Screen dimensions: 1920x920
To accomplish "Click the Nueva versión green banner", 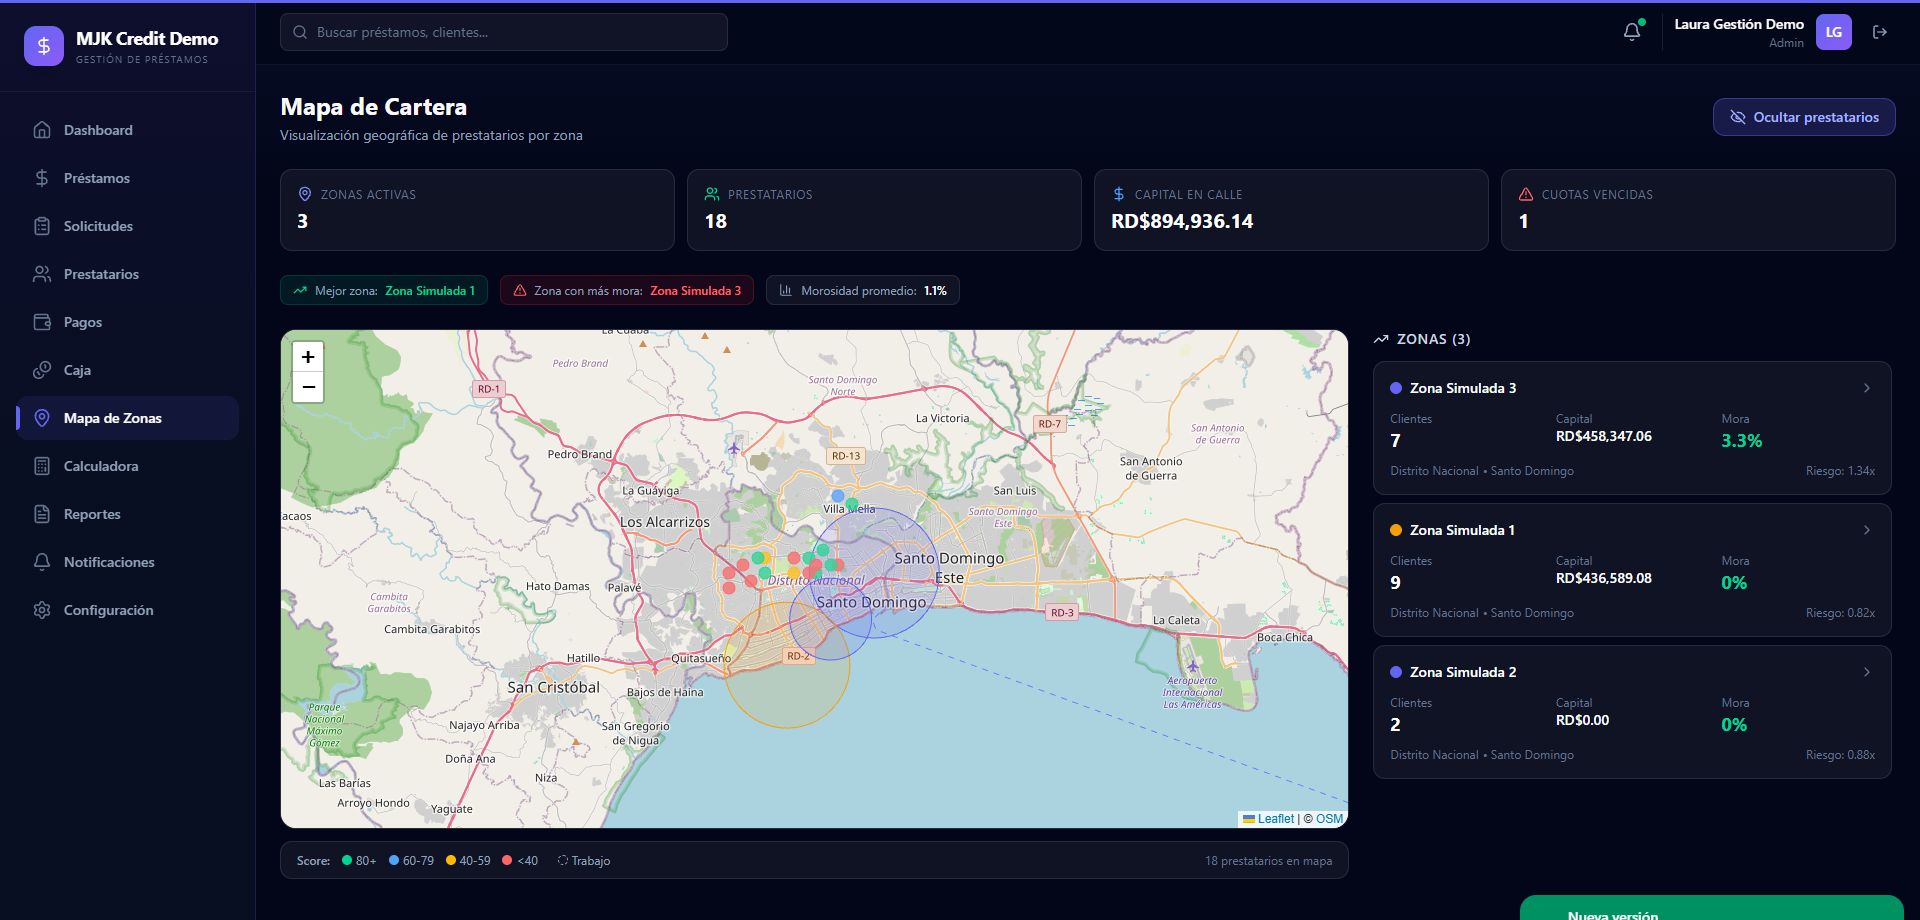I will [x=1711, y=908].
